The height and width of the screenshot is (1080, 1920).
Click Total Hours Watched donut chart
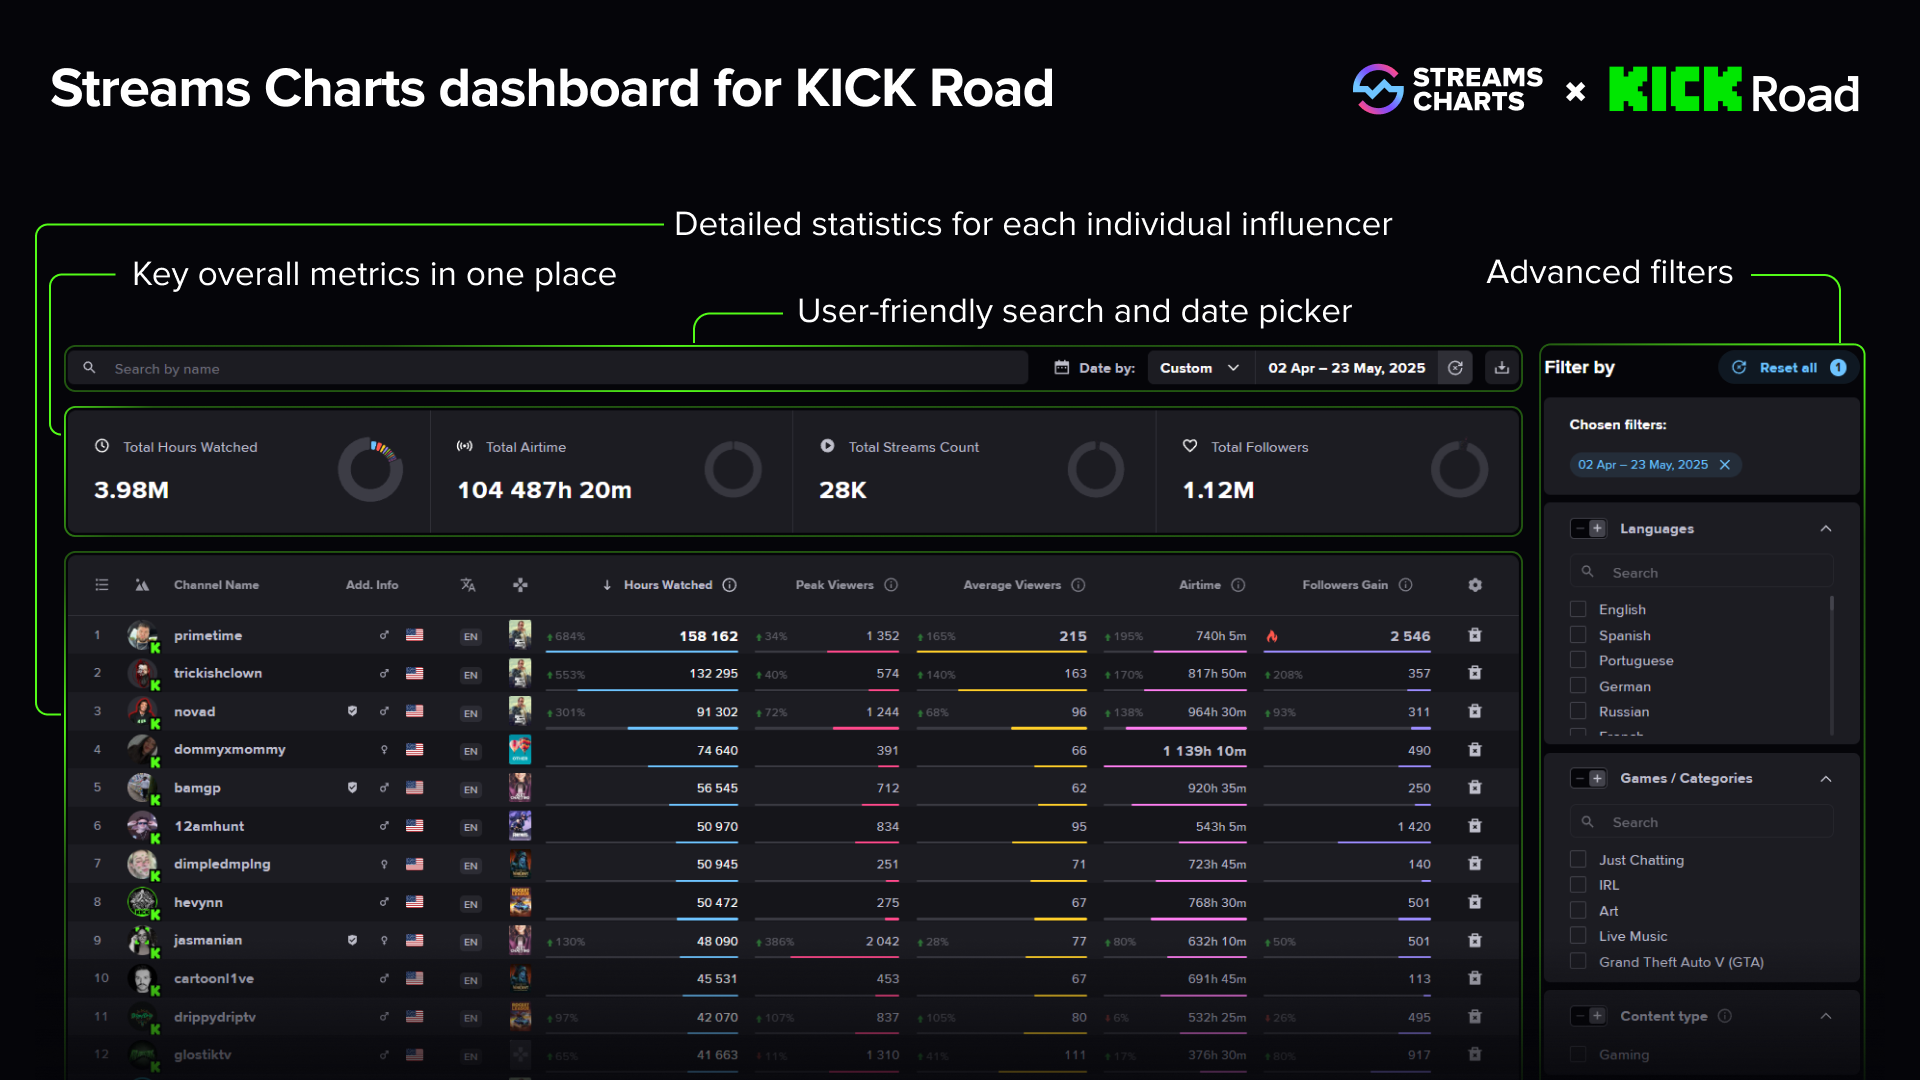pos(370,469)
